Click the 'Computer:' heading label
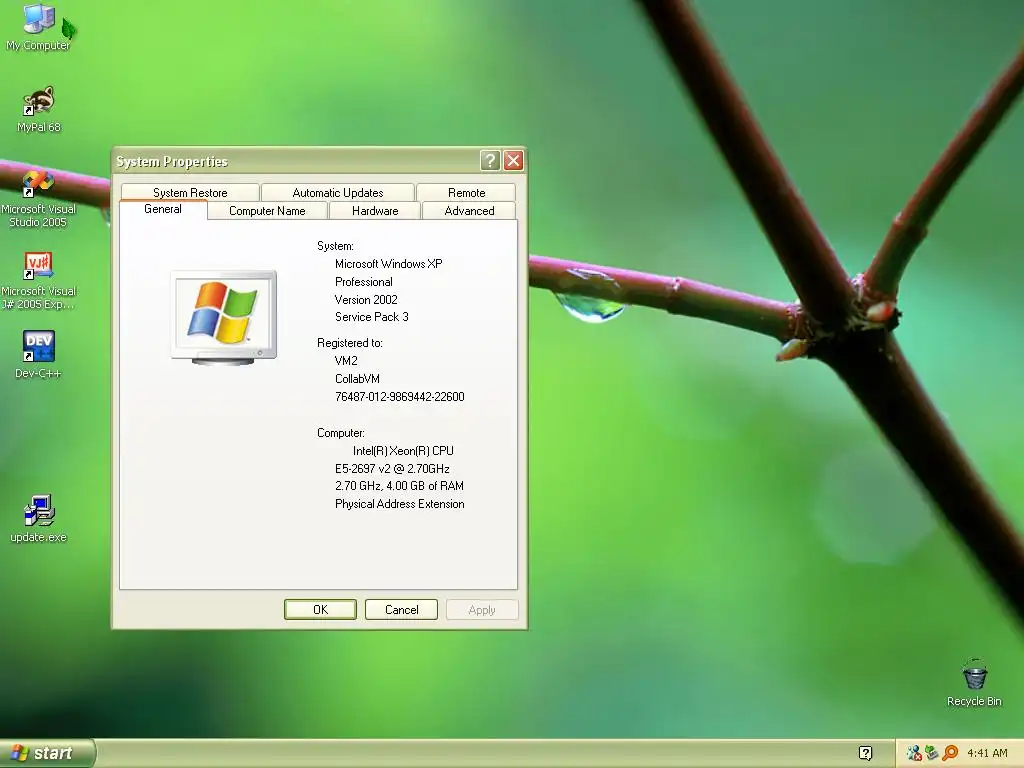This screenshot has width=1024, height=768. pyautogui.click(x=341, y=433)
